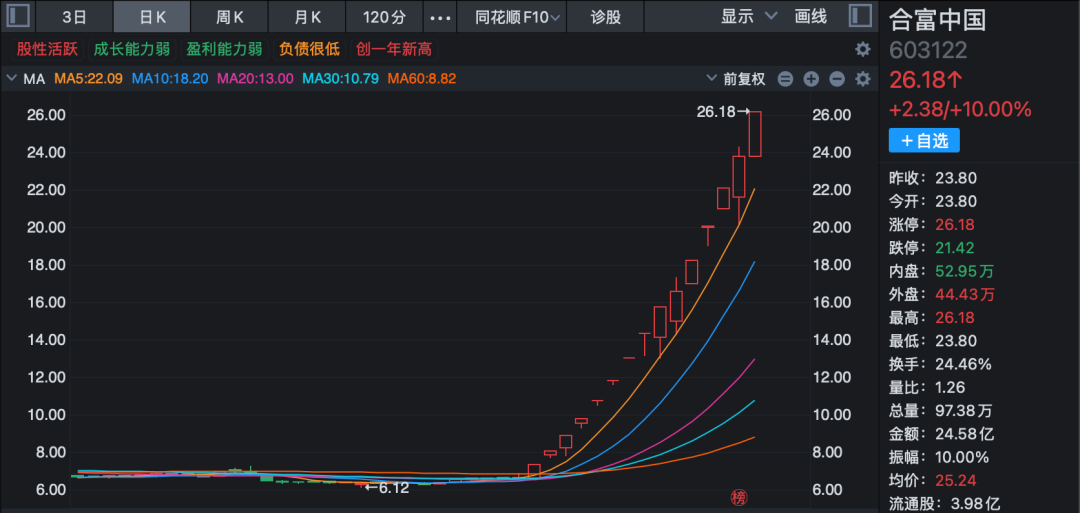Open chart settings gear in MA row
Viewport: 1080px width, 513px height.
coord(862,79)
